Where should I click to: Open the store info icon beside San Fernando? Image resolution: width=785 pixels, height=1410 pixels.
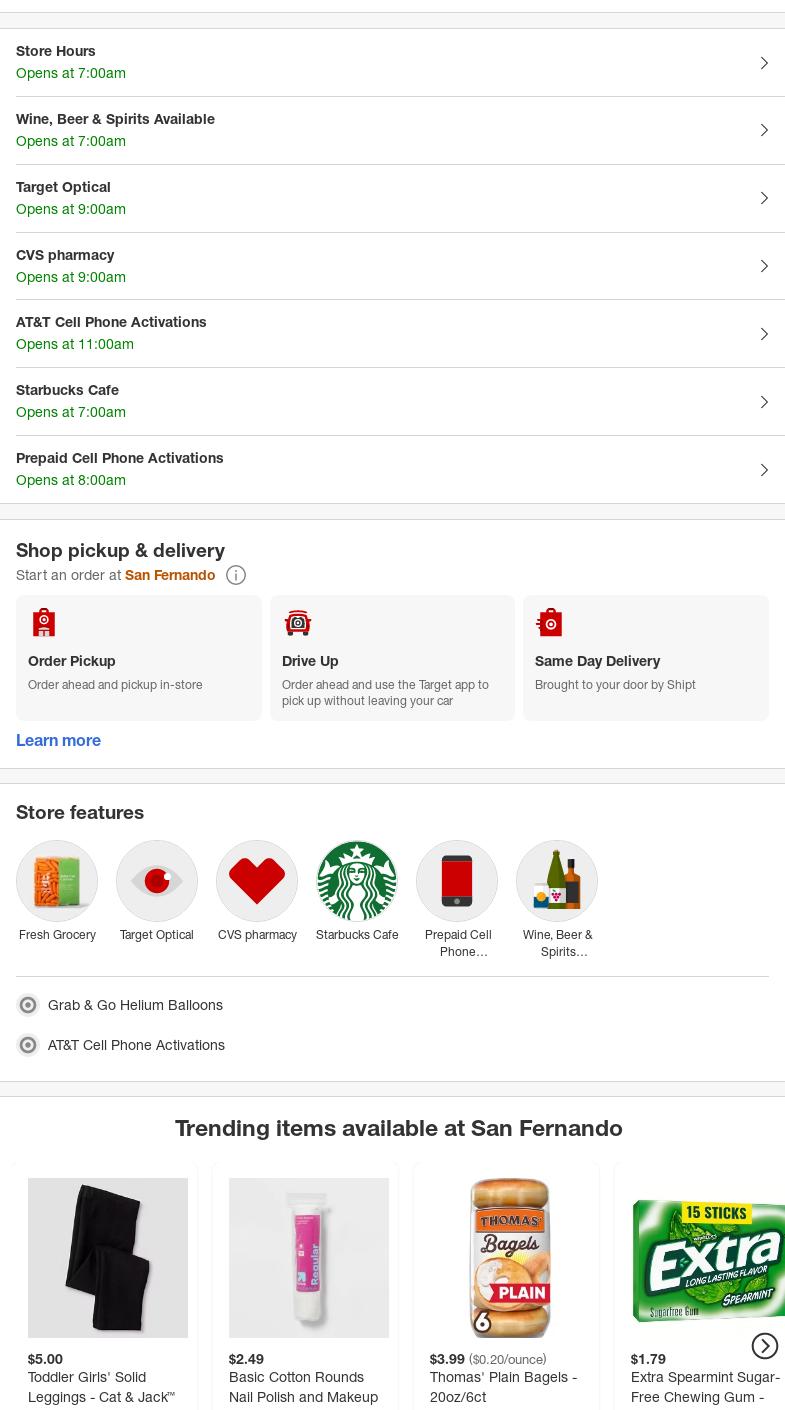236,575
